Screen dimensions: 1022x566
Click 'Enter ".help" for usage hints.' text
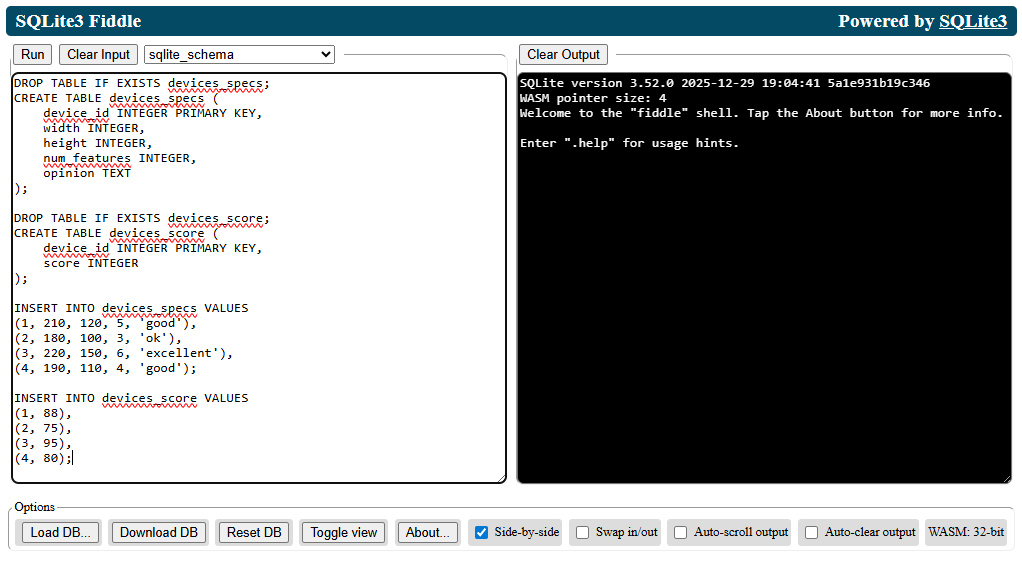629,143
